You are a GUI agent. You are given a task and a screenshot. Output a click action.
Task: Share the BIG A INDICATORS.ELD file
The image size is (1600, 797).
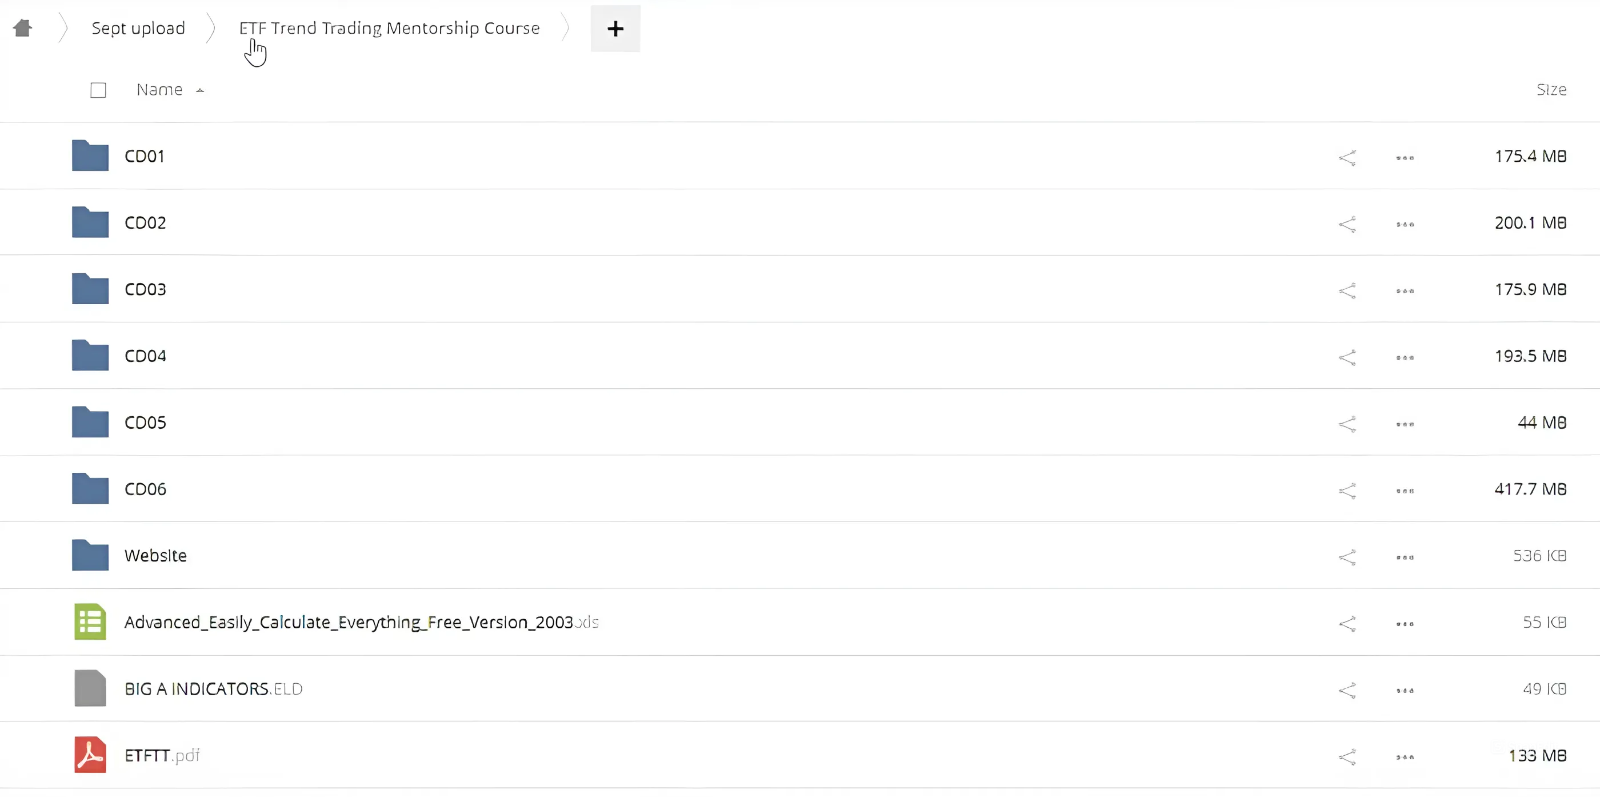1347,690
